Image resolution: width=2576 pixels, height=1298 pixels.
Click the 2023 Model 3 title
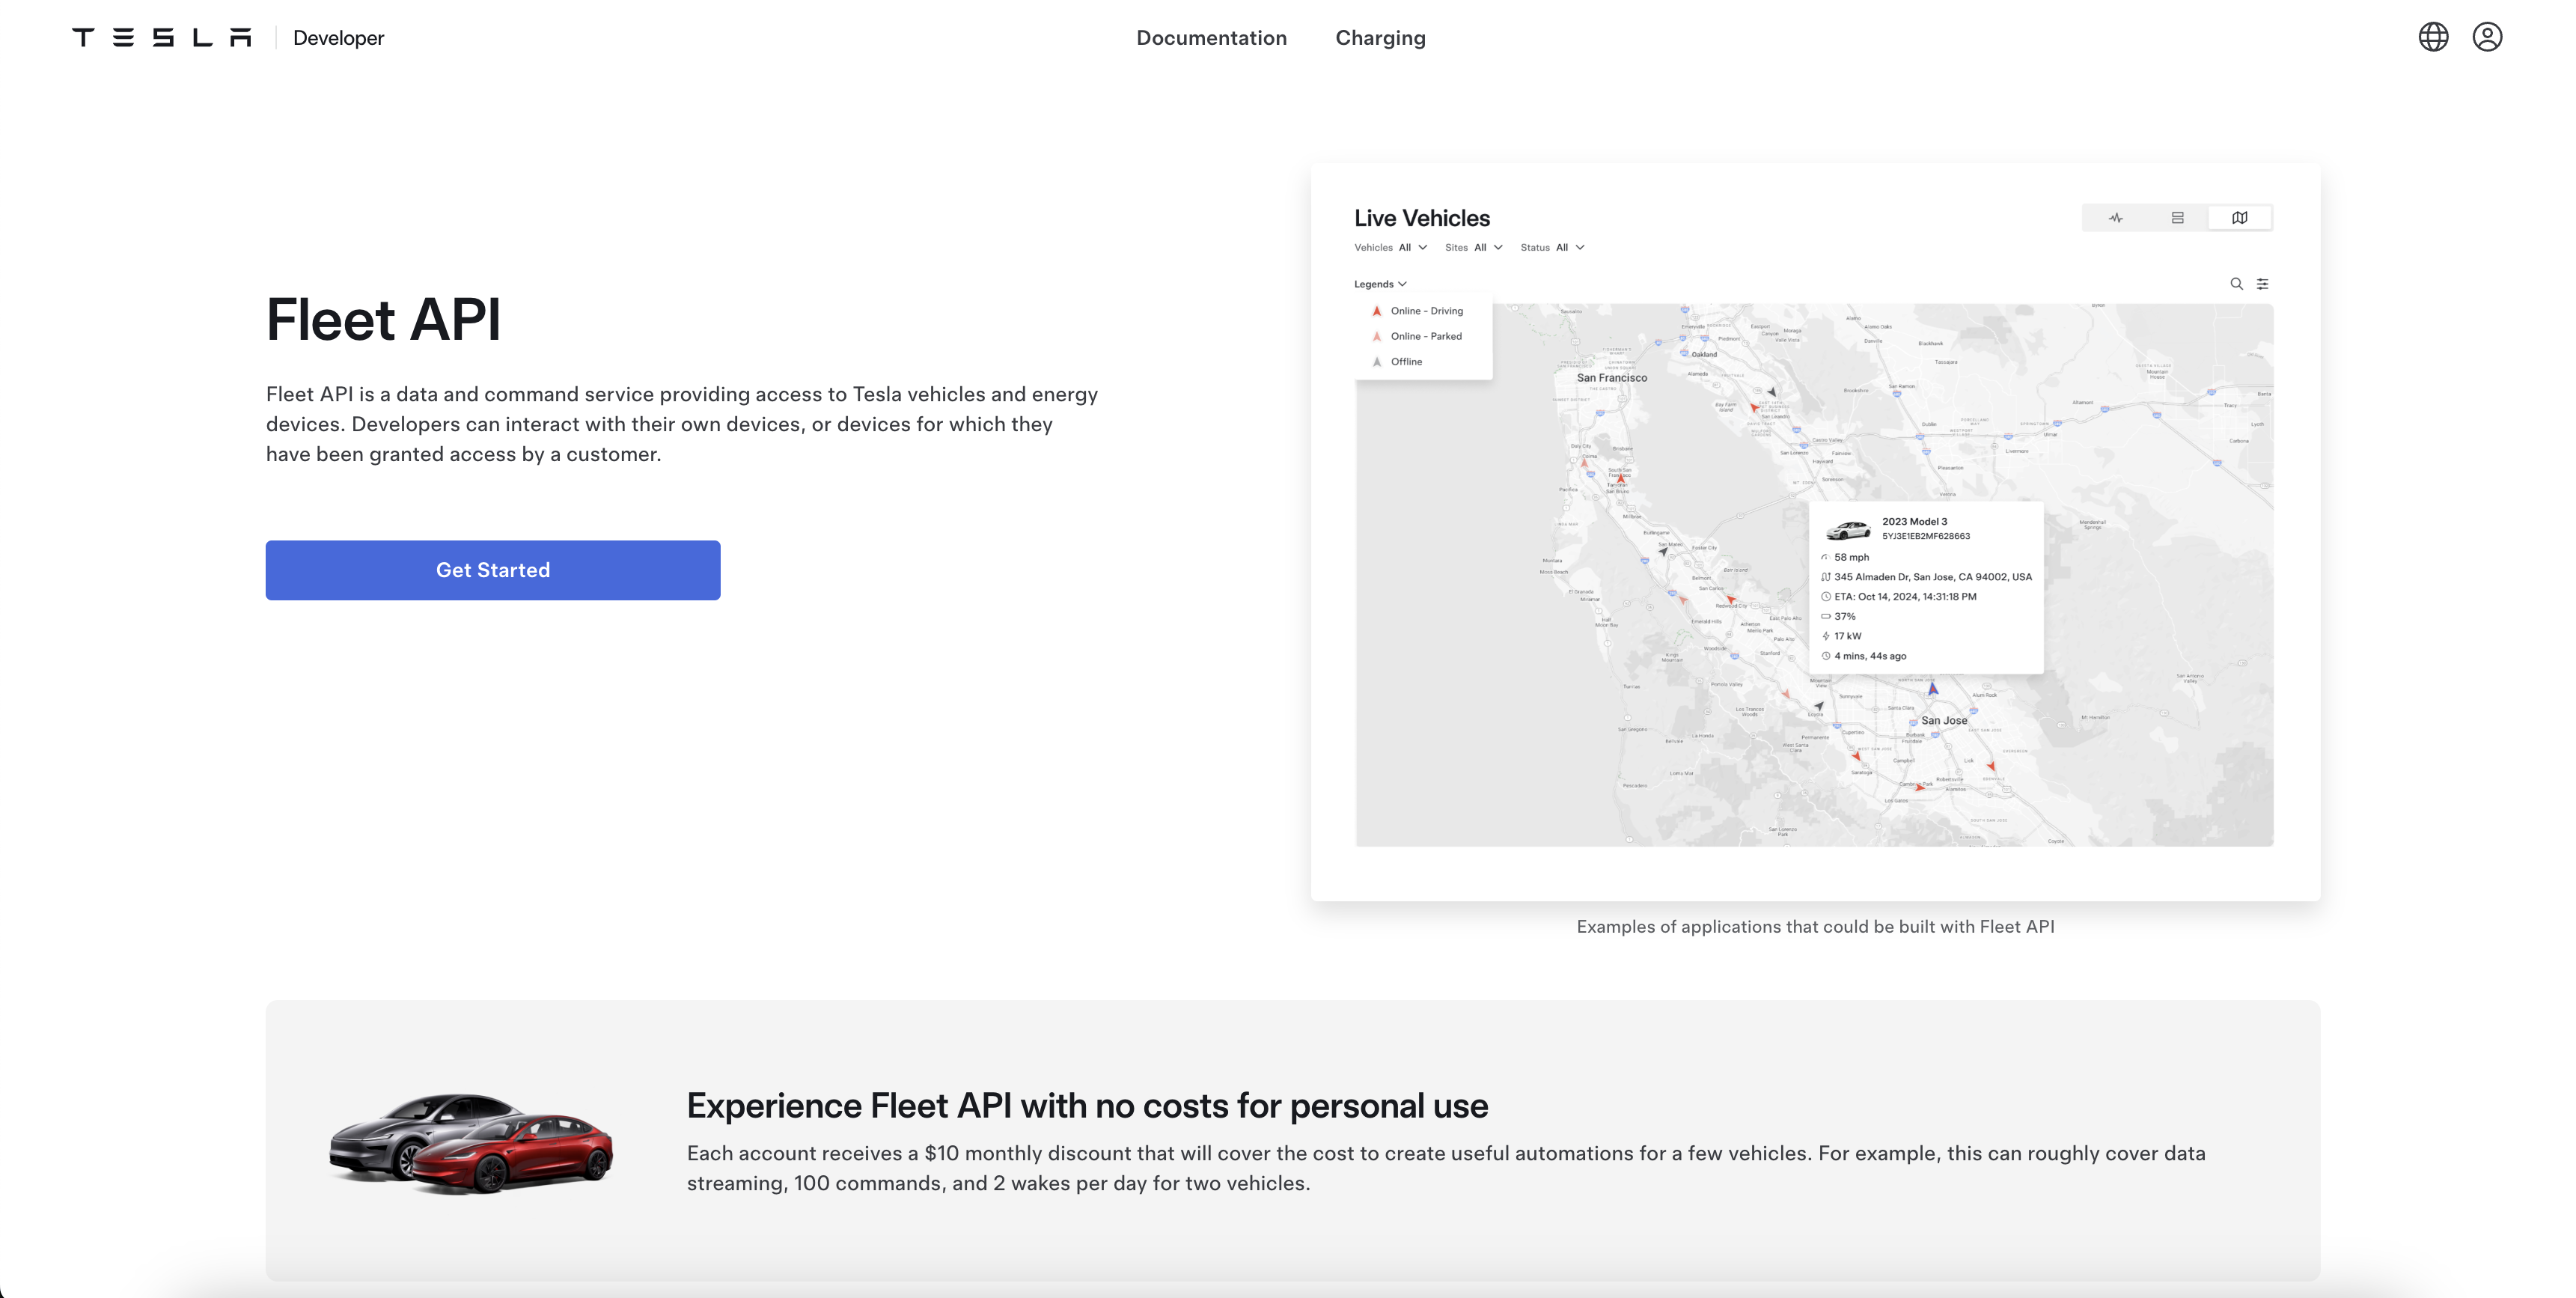1915,522
